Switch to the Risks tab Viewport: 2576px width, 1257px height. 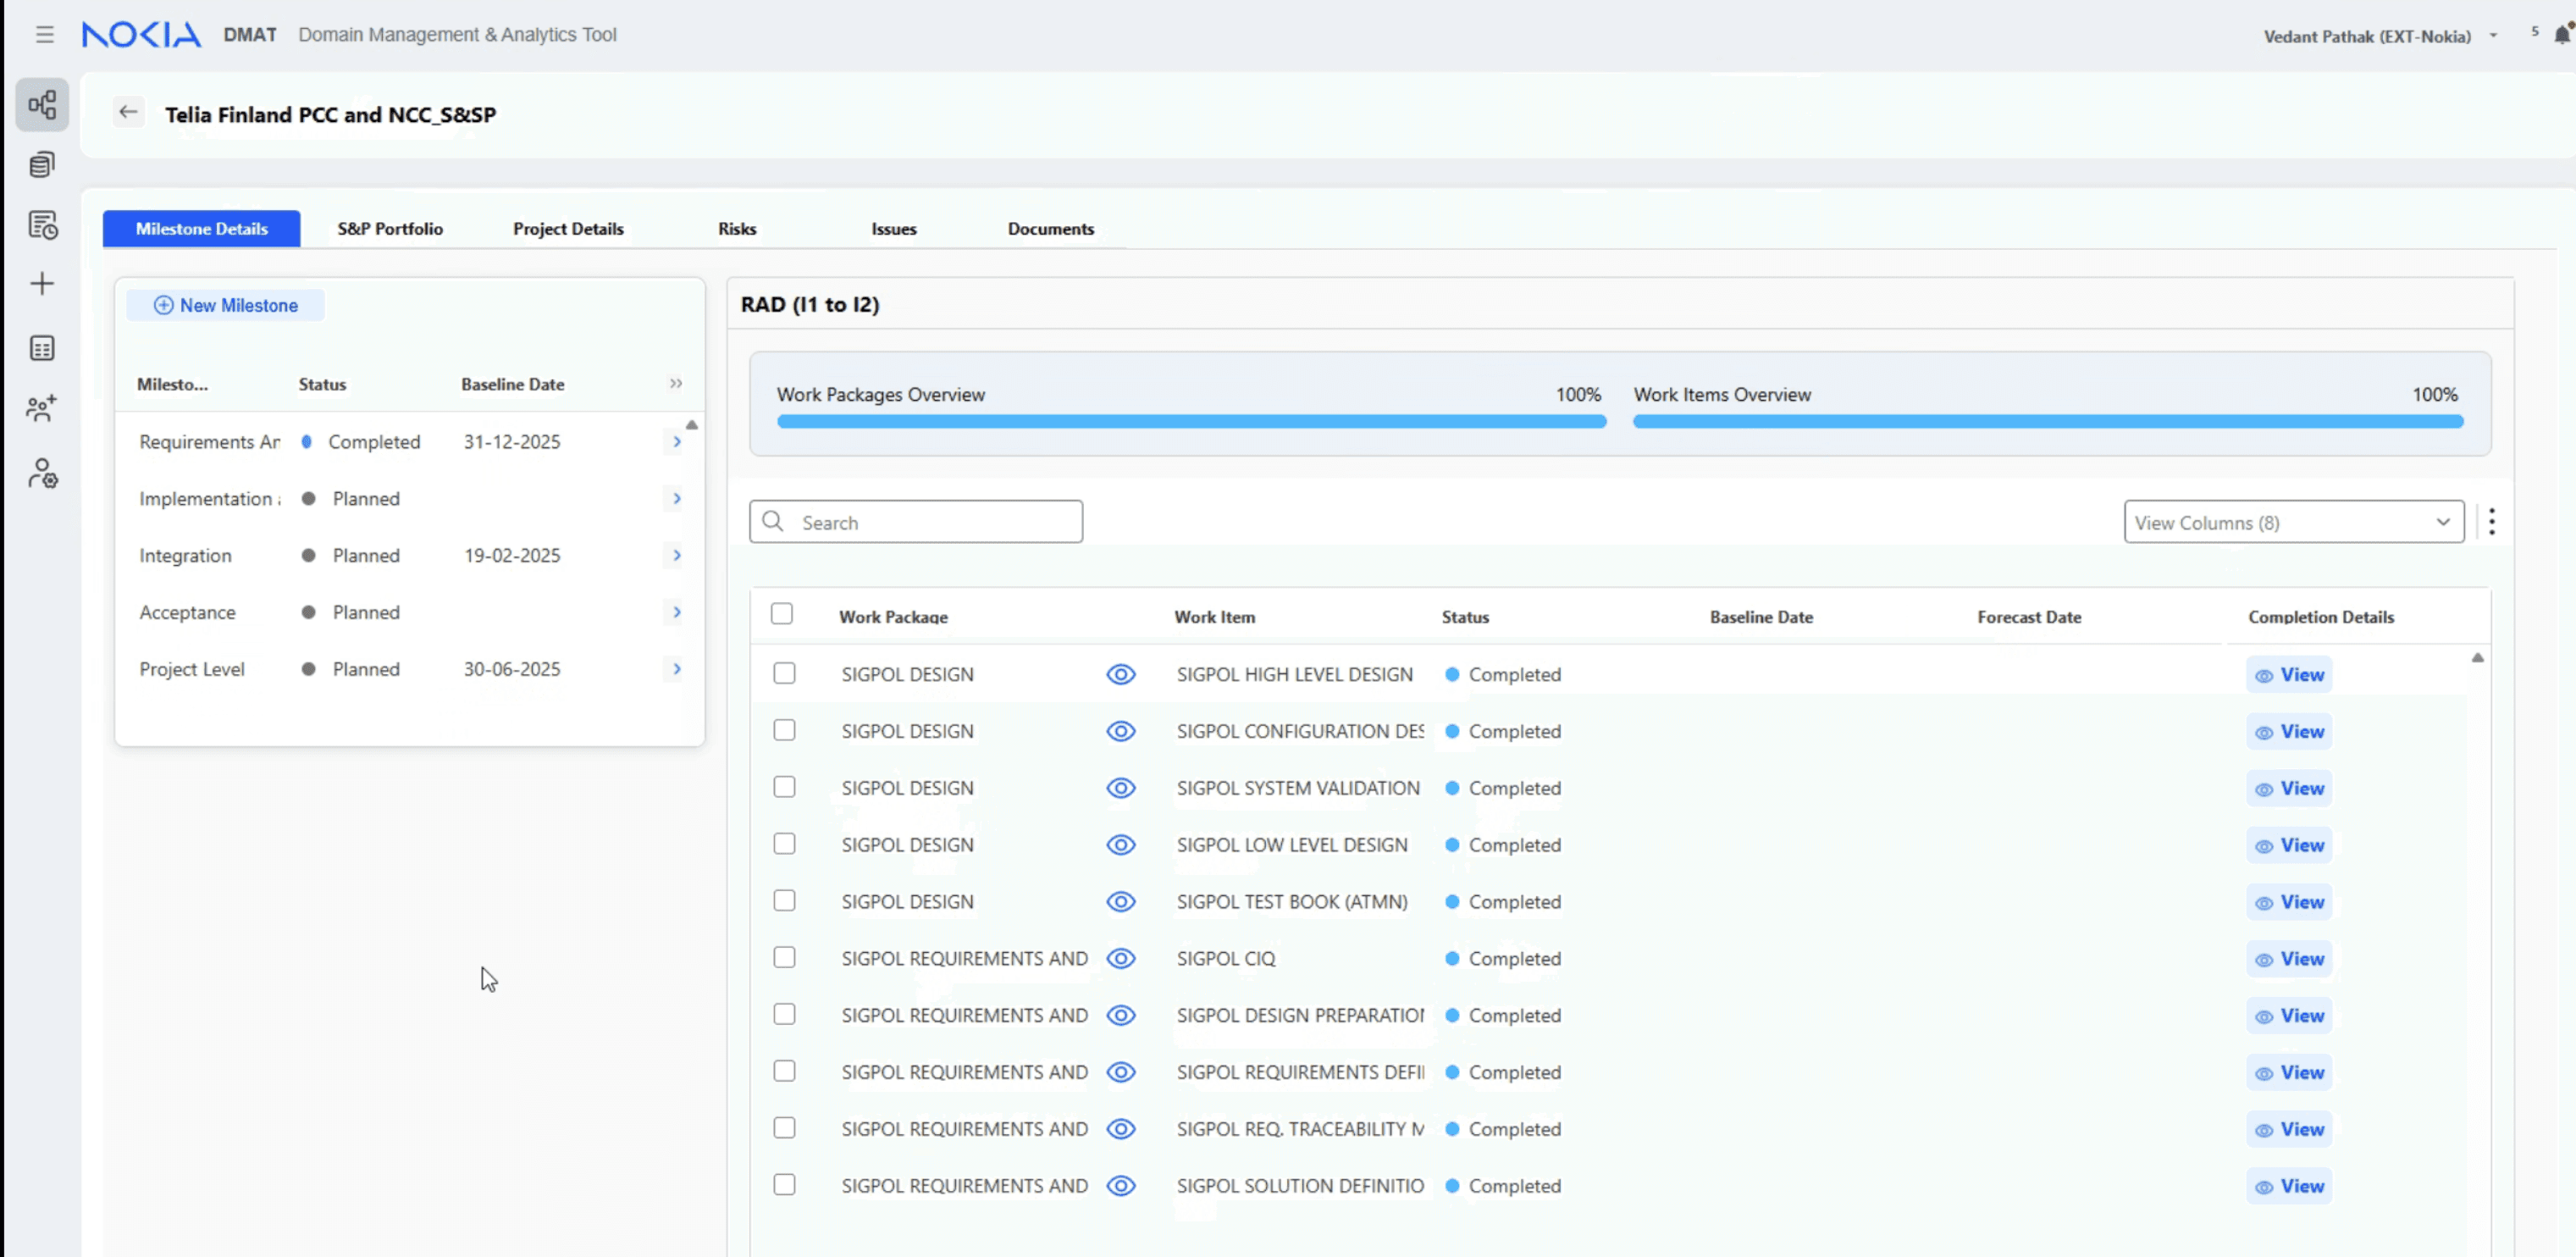(x=737, y=229)
